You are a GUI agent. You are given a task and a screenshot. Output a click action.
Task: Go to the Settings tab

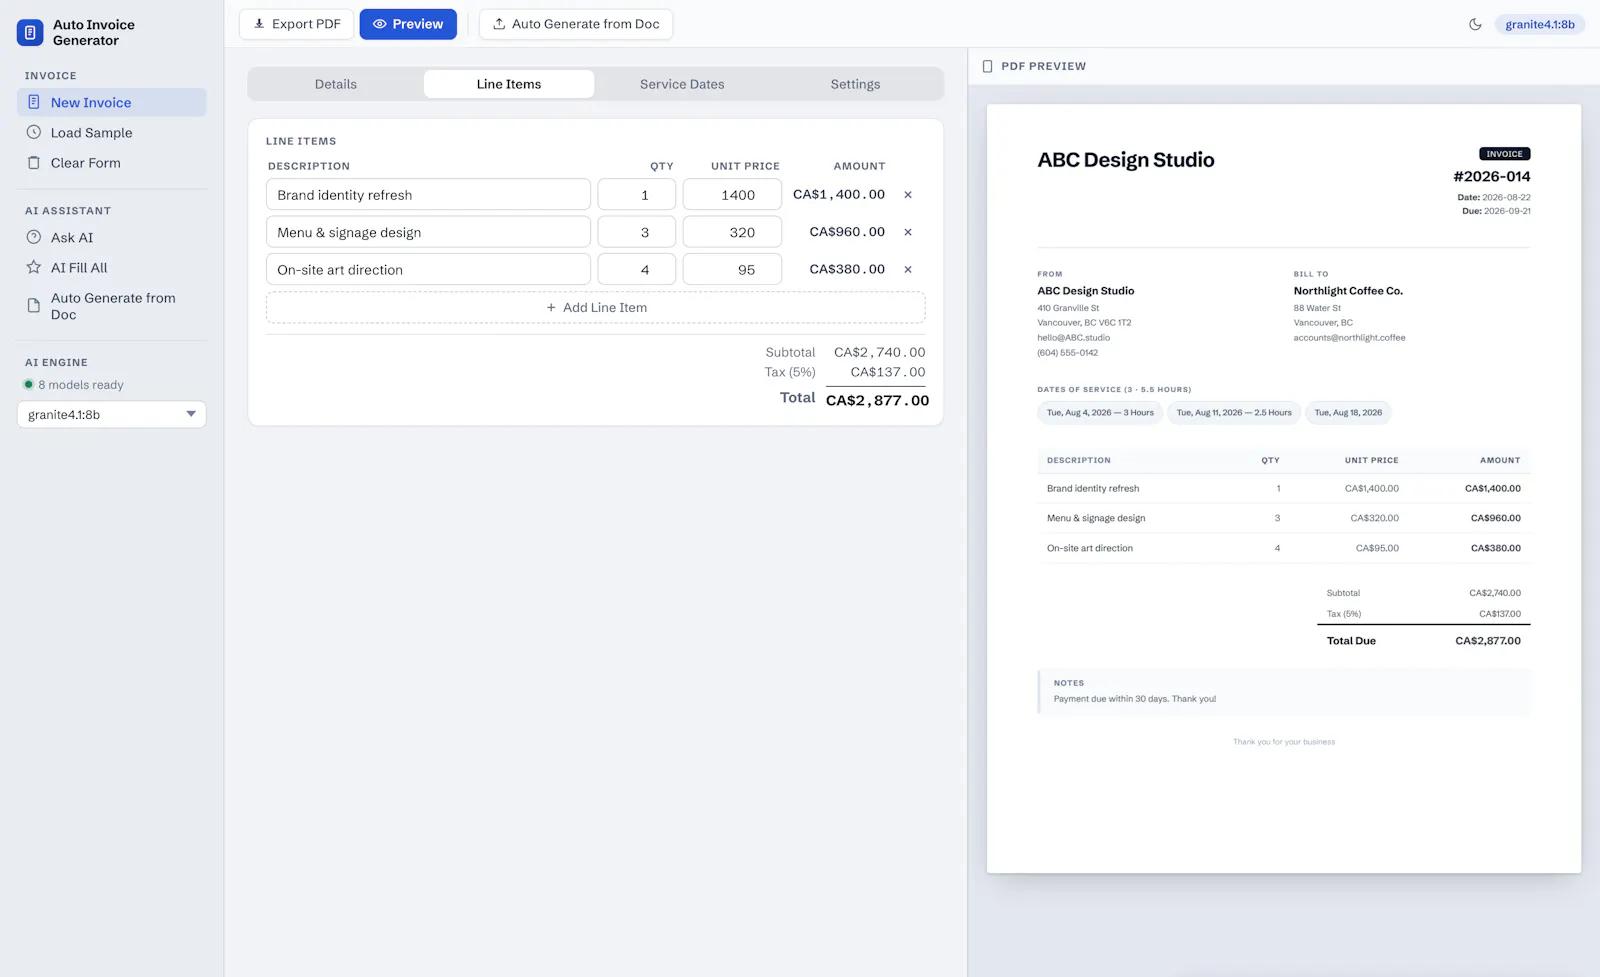[855, 84]
